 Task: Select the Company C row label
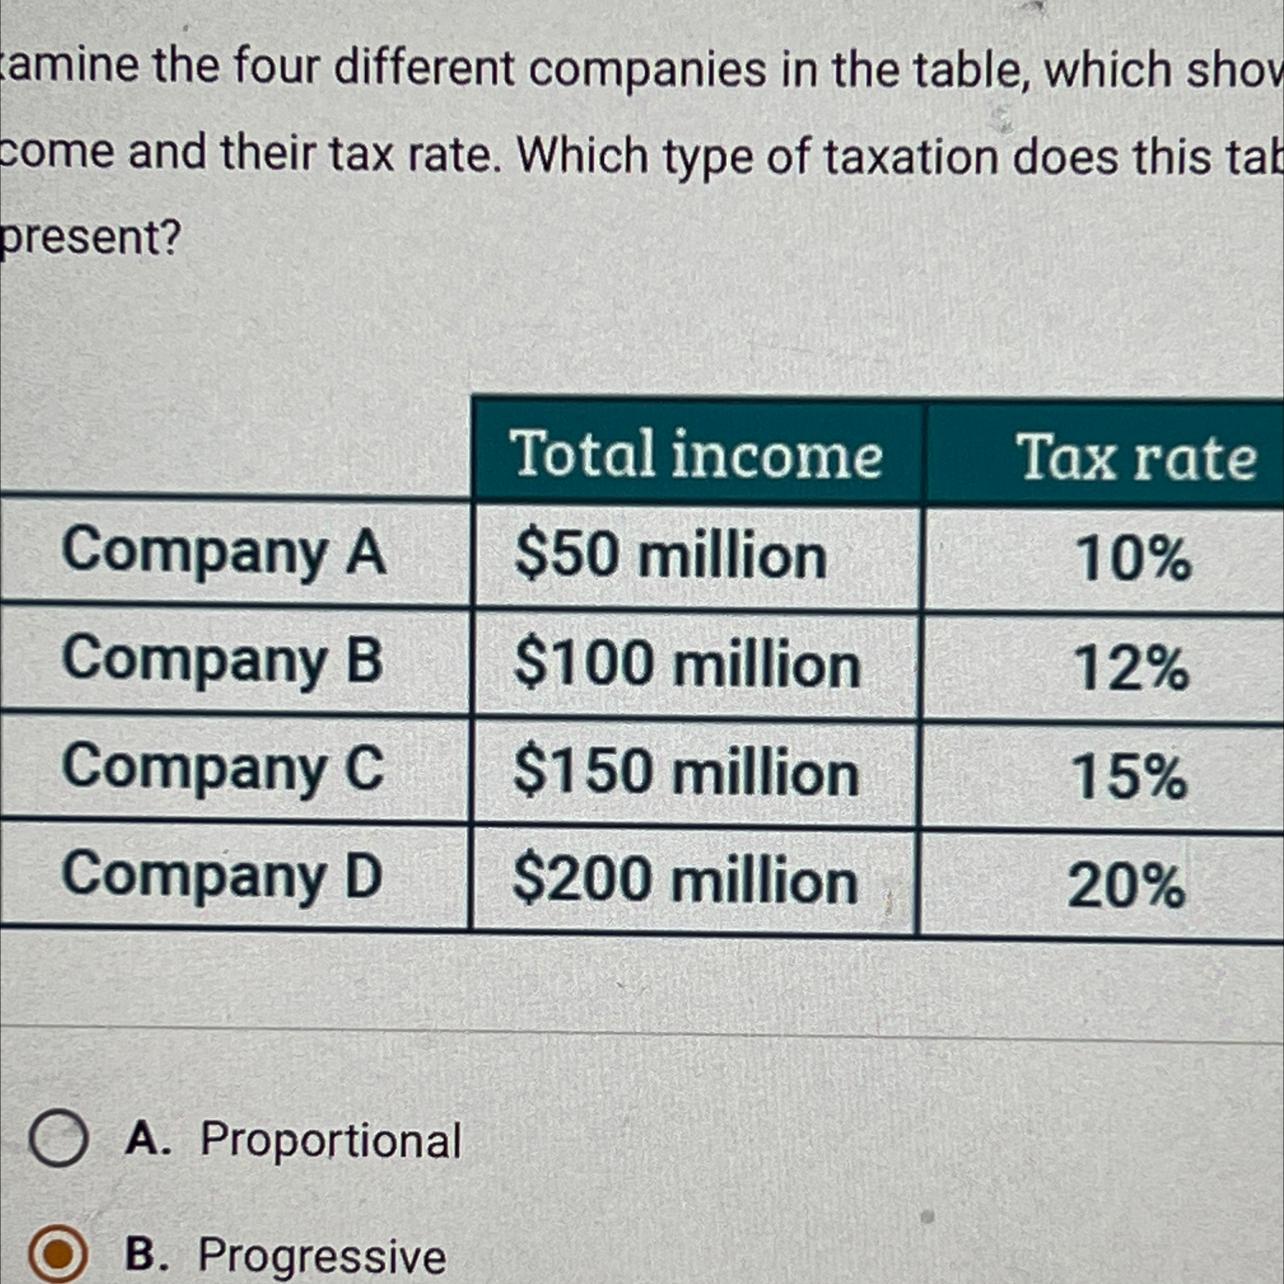pos(222,768)
